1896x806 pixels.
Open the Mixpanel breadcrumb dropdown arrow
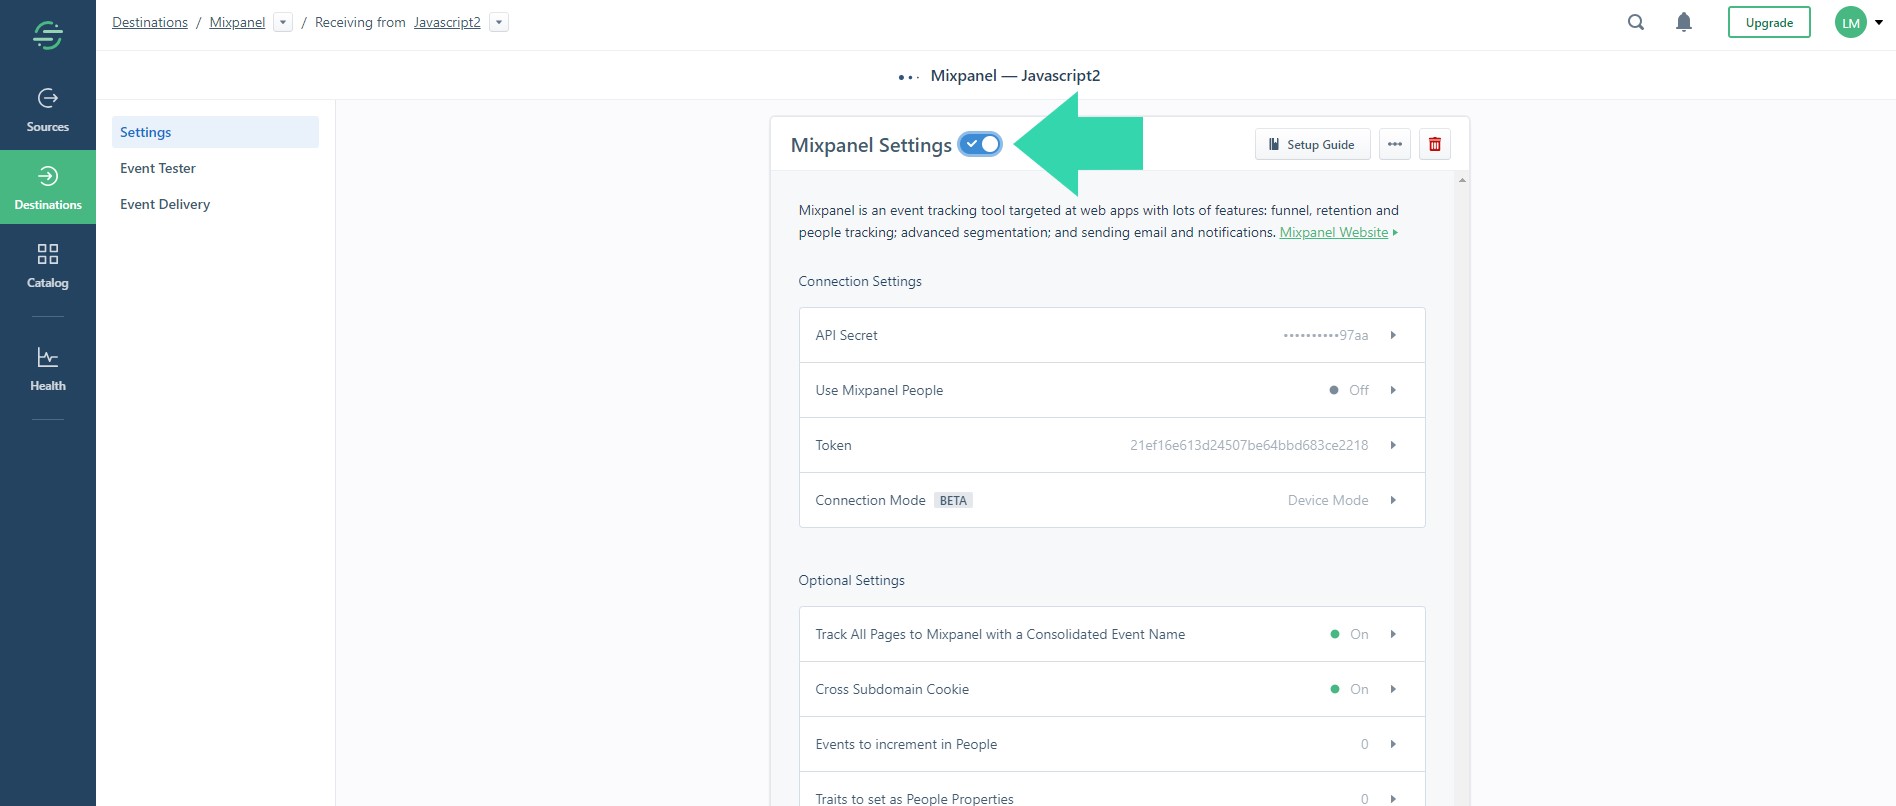[283, 22]
